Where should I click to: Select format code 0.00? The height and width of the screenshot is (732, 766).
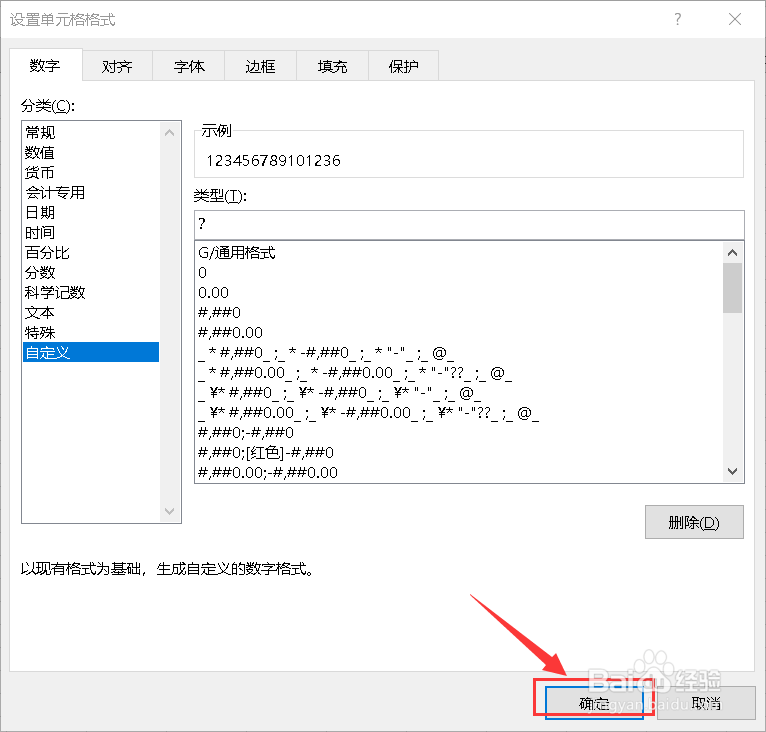click(x=458, y=293)
